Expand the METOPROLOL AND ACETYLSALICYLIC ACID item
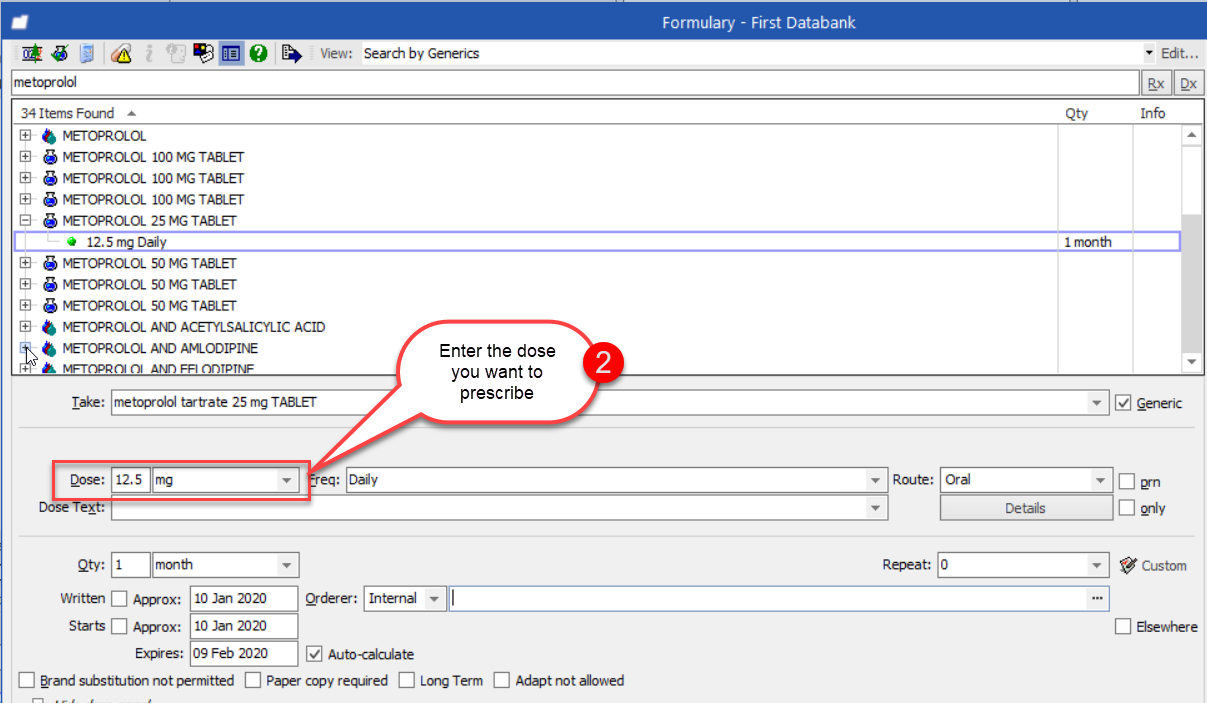This screenshot has height=703, width=1207. [x=26, y=327]
